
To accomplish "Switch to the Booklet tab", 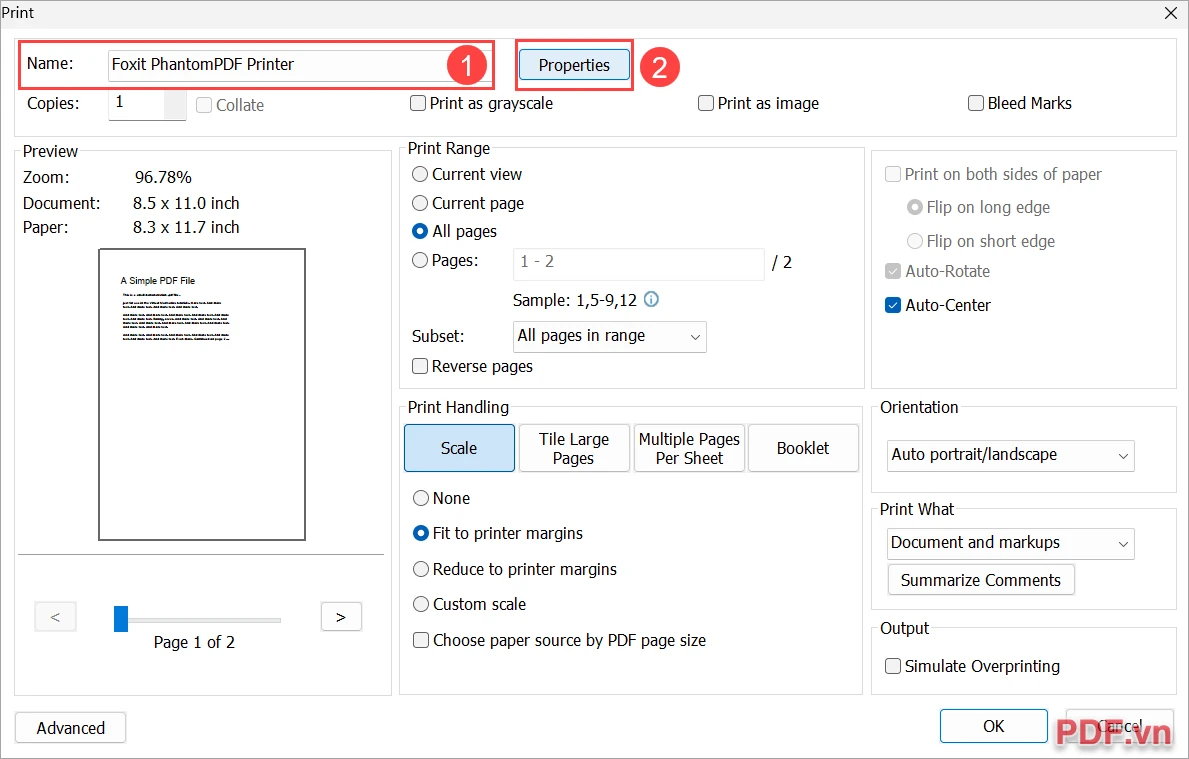I will pyautogui.click(x=803, y=448).
